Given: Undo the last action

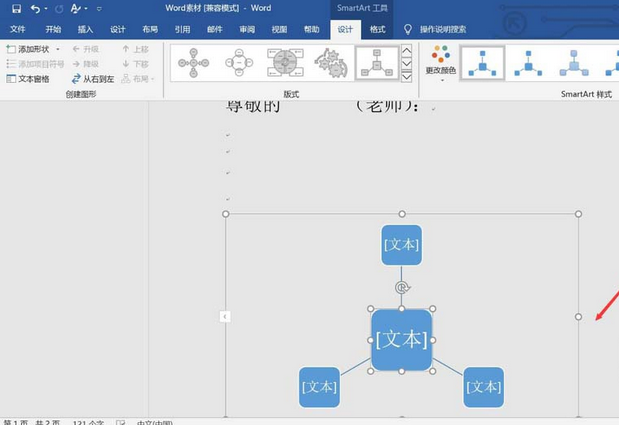Looking at the screenshot, I should pos(36,8).
